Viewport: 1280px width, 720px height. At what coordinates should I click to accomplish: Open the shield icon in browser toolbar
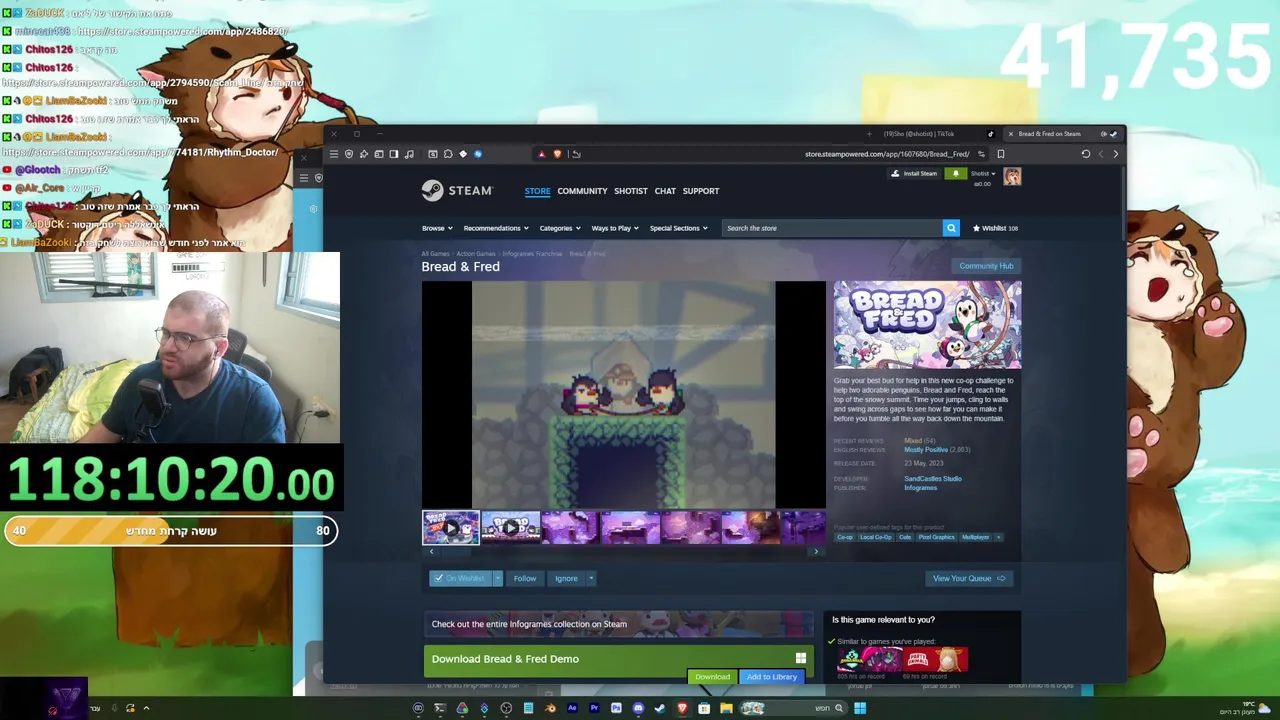point(349,154)
